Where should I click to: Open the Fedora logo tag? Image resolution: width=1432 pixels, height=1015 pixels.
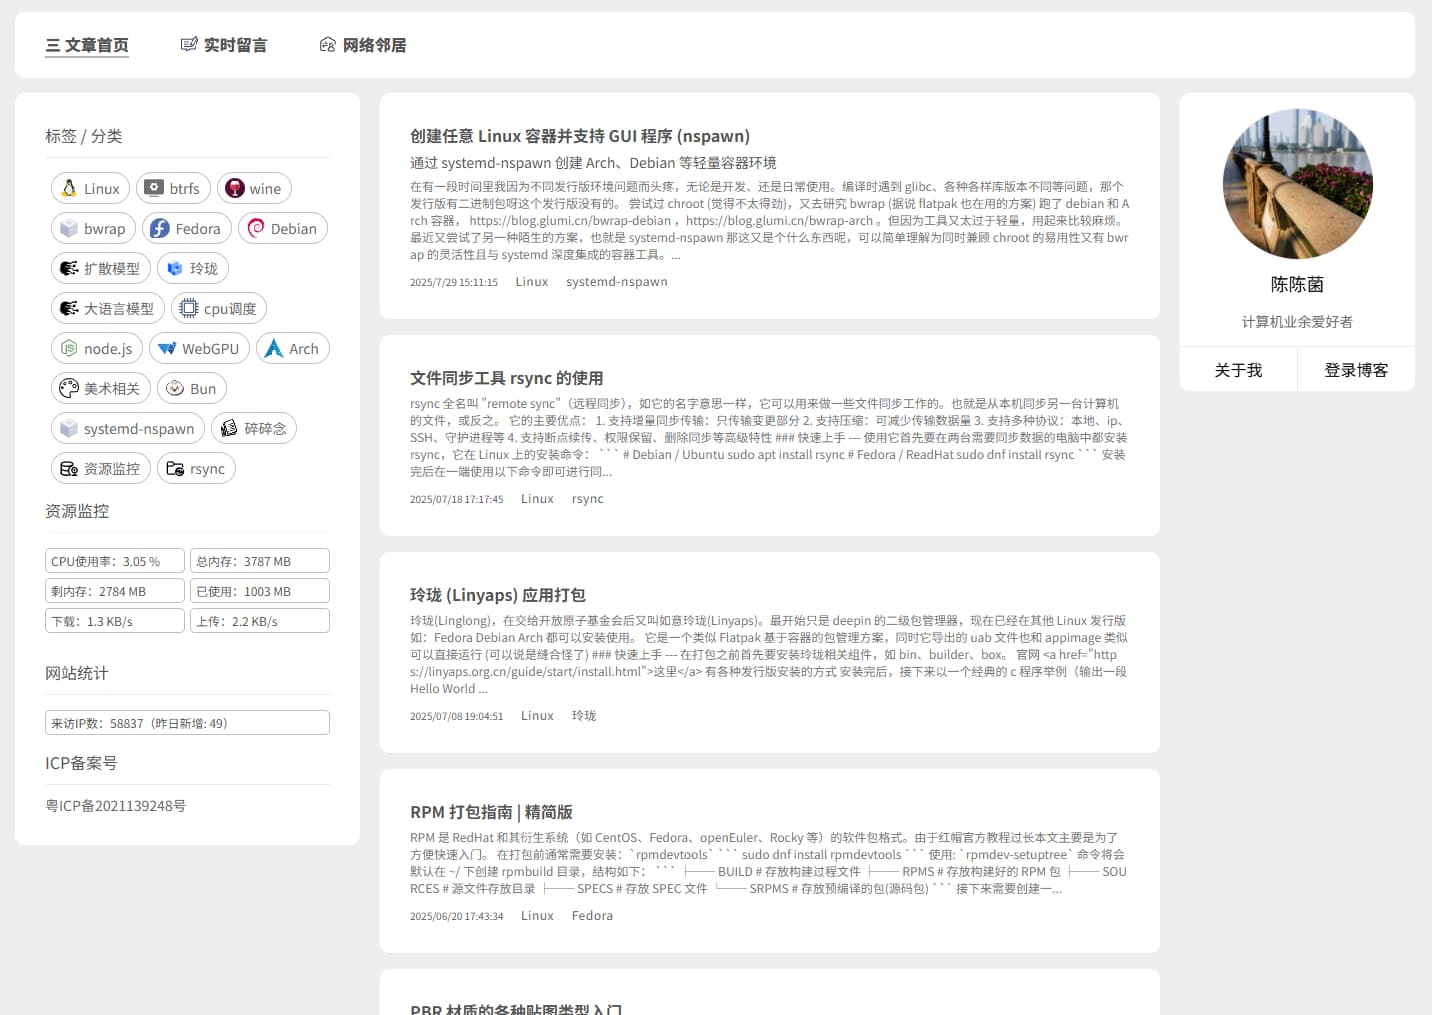point(160,228)
